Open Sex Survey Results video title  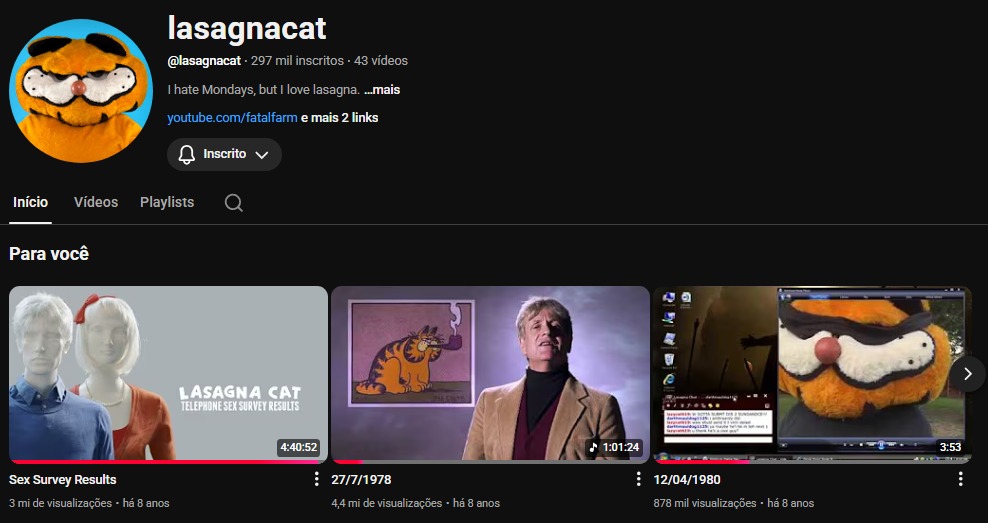(x=62, y=480)
